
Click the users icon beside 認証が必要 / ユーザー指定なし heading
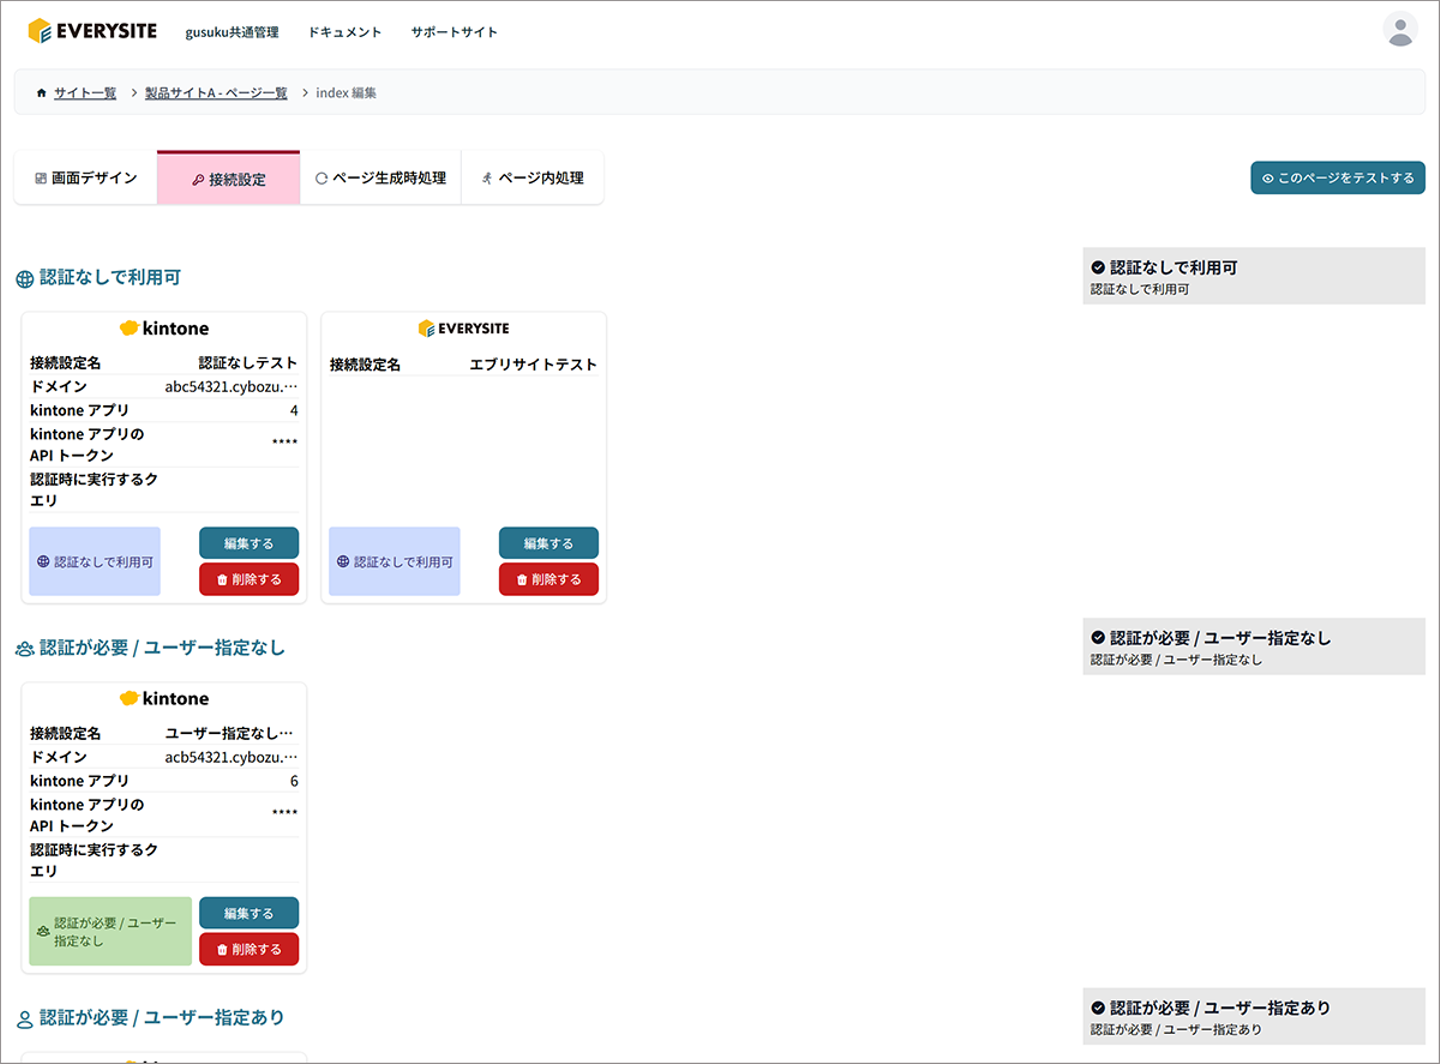coord(25,649)
